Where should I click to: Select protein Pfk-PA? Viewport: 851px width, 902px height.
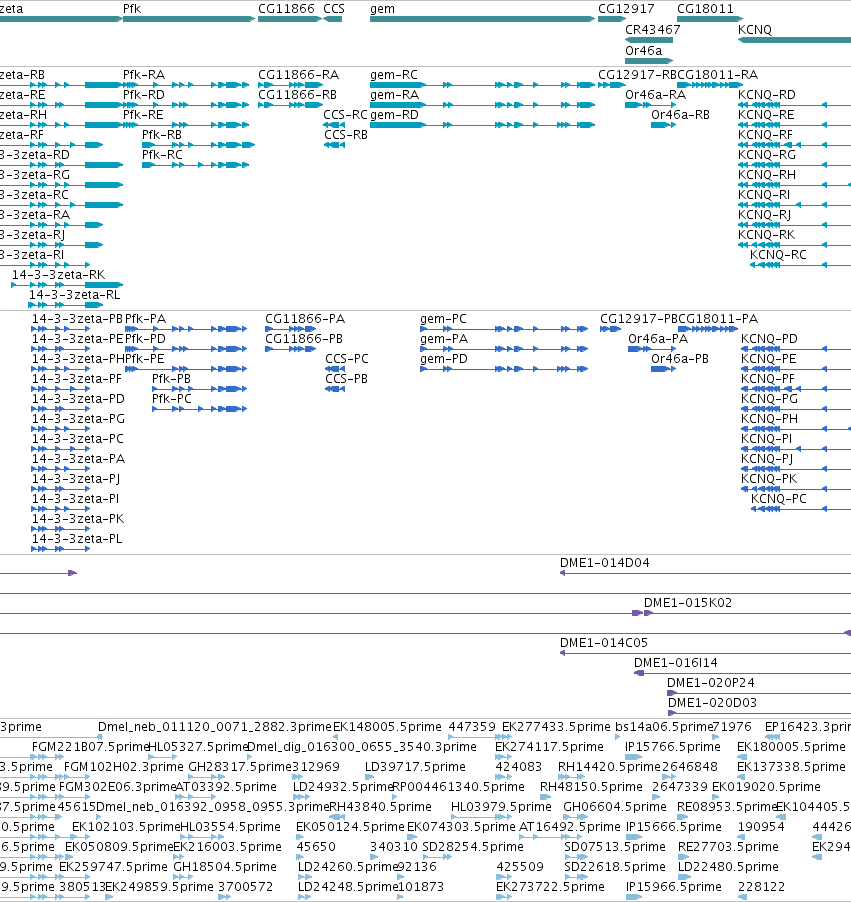tap(146, 319)
